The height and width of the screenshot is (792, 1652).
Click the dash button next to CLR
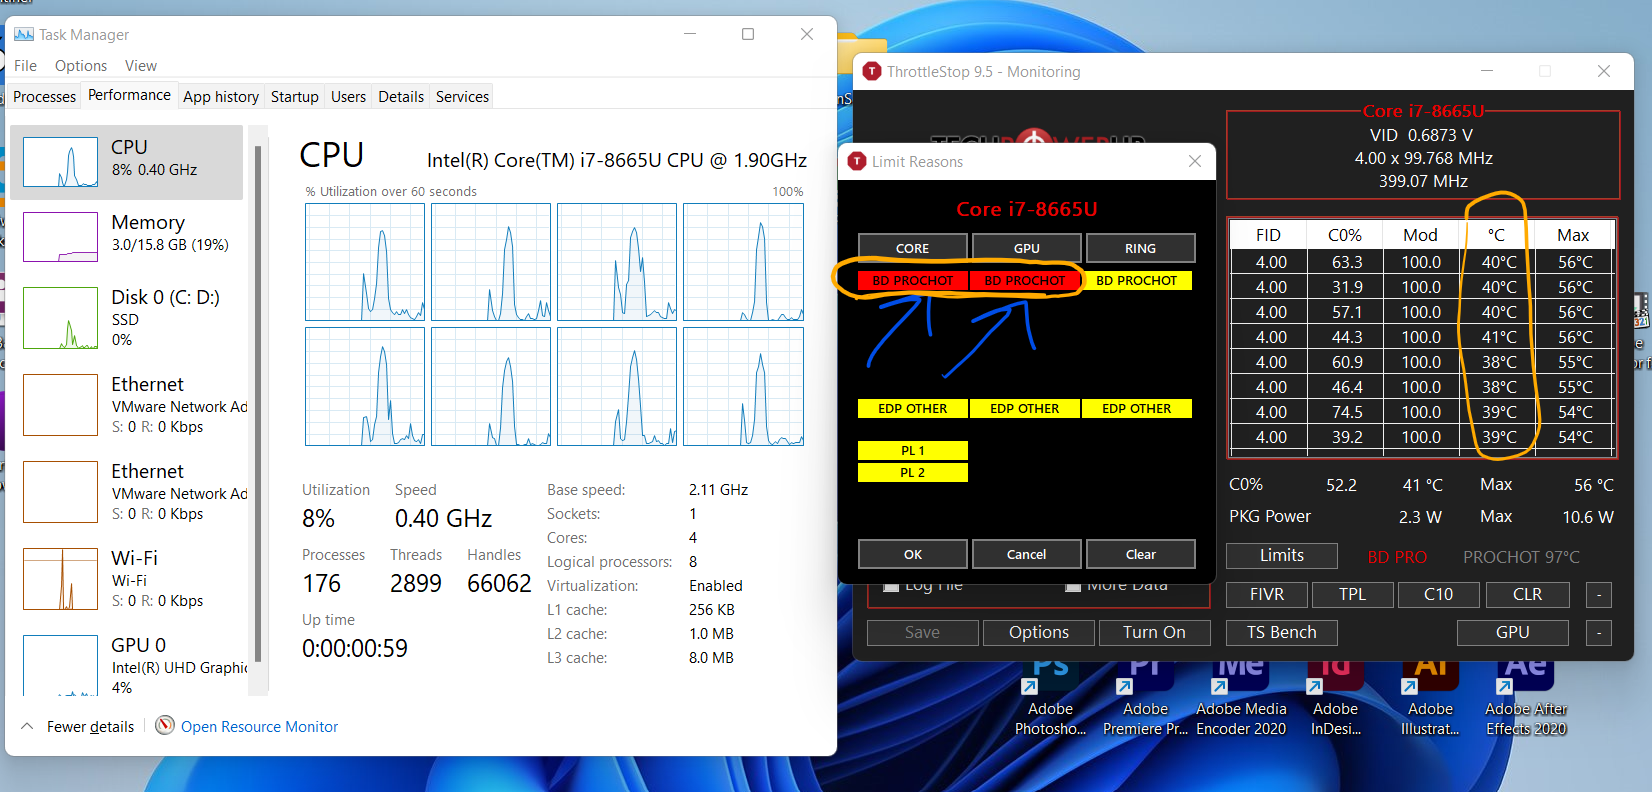click(x=1599, y=594)
